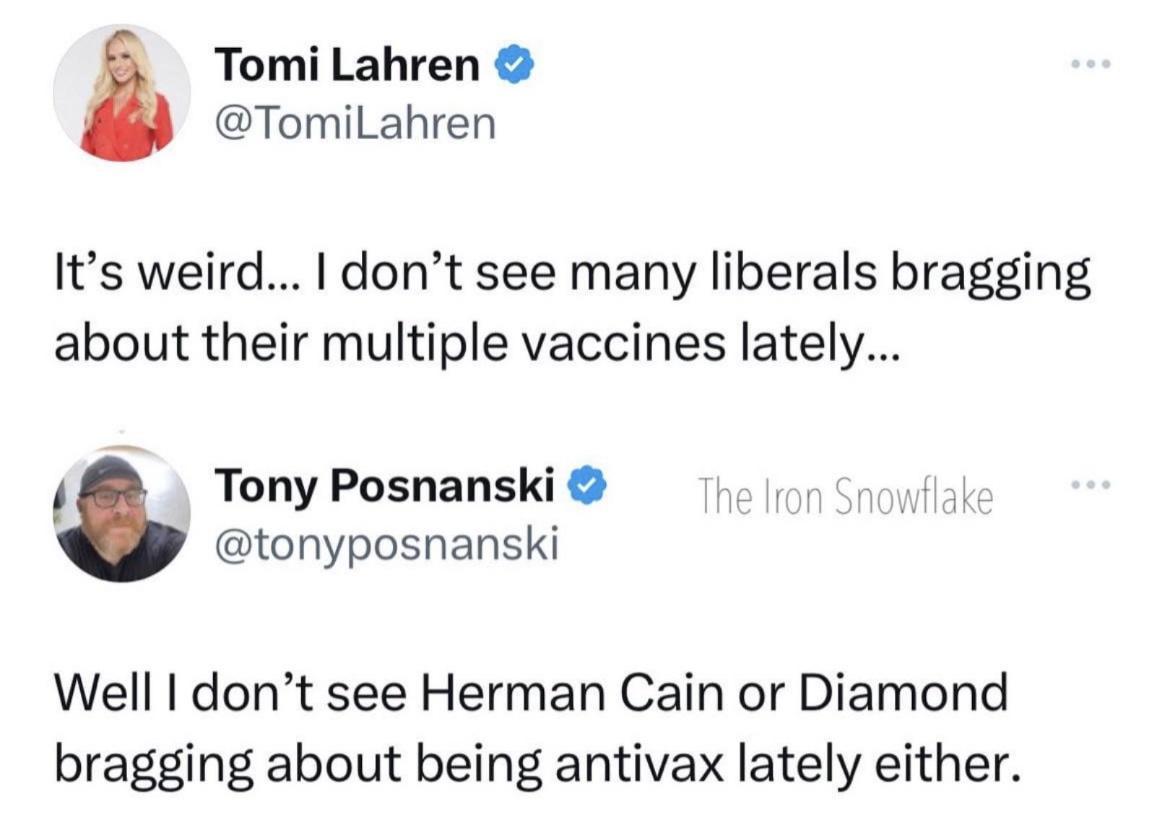1170x834 pixels.
Task: Click the tweet mentioning multiple vaccines
Action: click(x=570, y=305)
